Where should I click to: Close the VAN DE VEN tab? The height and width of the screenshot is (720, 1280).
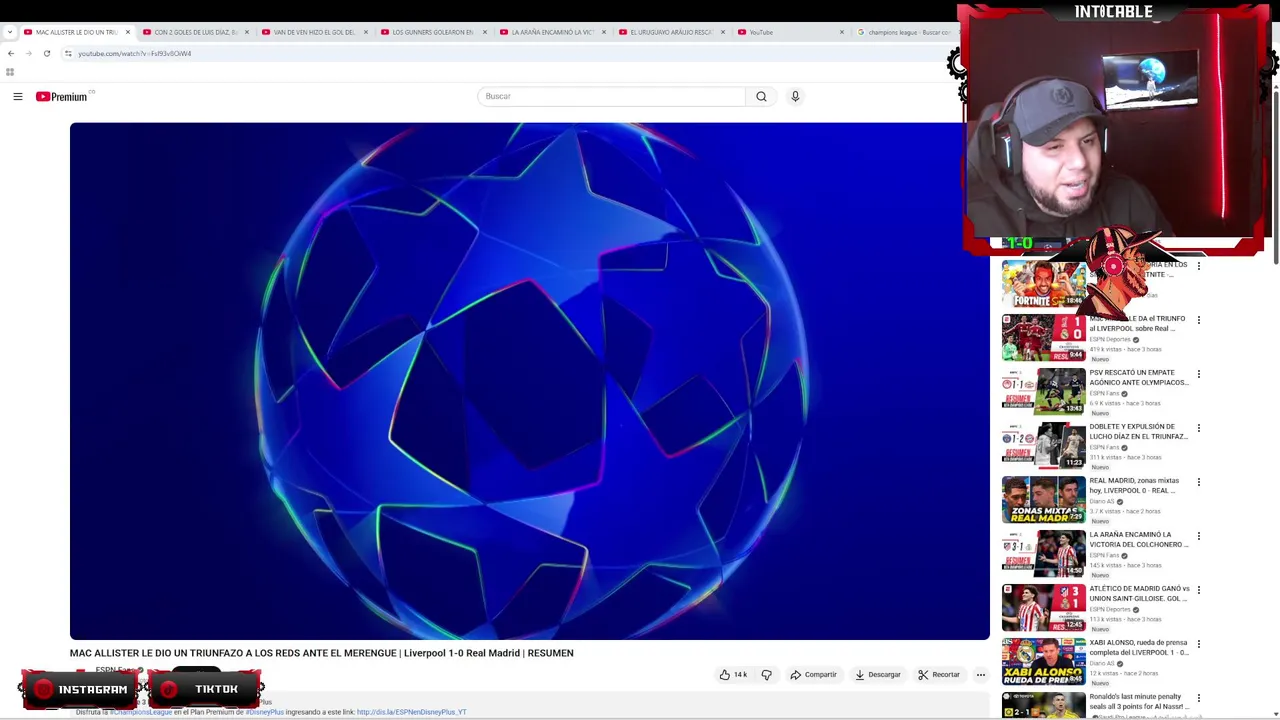pyautogui.click(x=366, y=32)
